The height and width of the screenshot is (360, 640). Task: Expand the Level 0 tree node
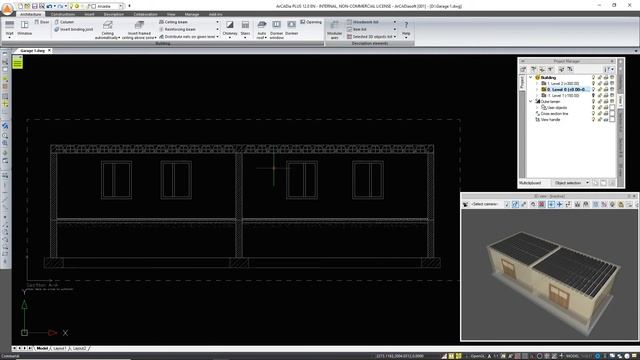coord(537,89)
